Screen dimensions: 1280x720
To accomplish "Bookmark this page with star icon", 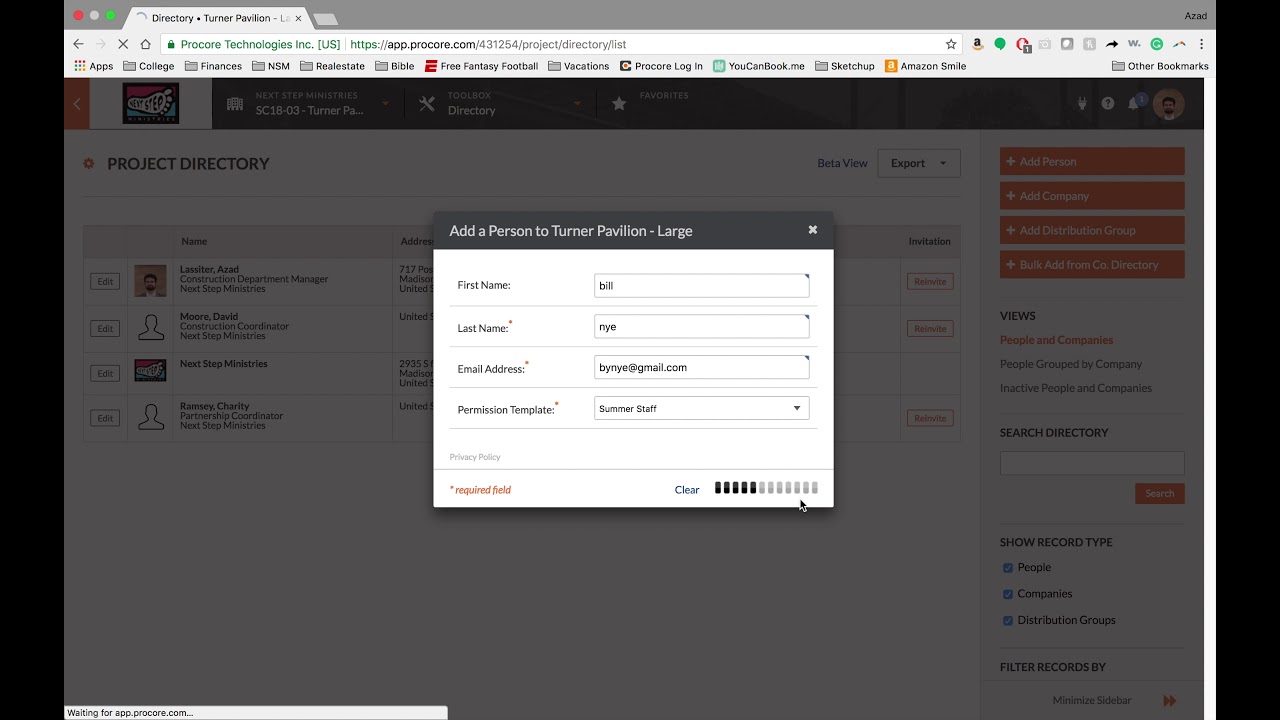I will point(951,44).
